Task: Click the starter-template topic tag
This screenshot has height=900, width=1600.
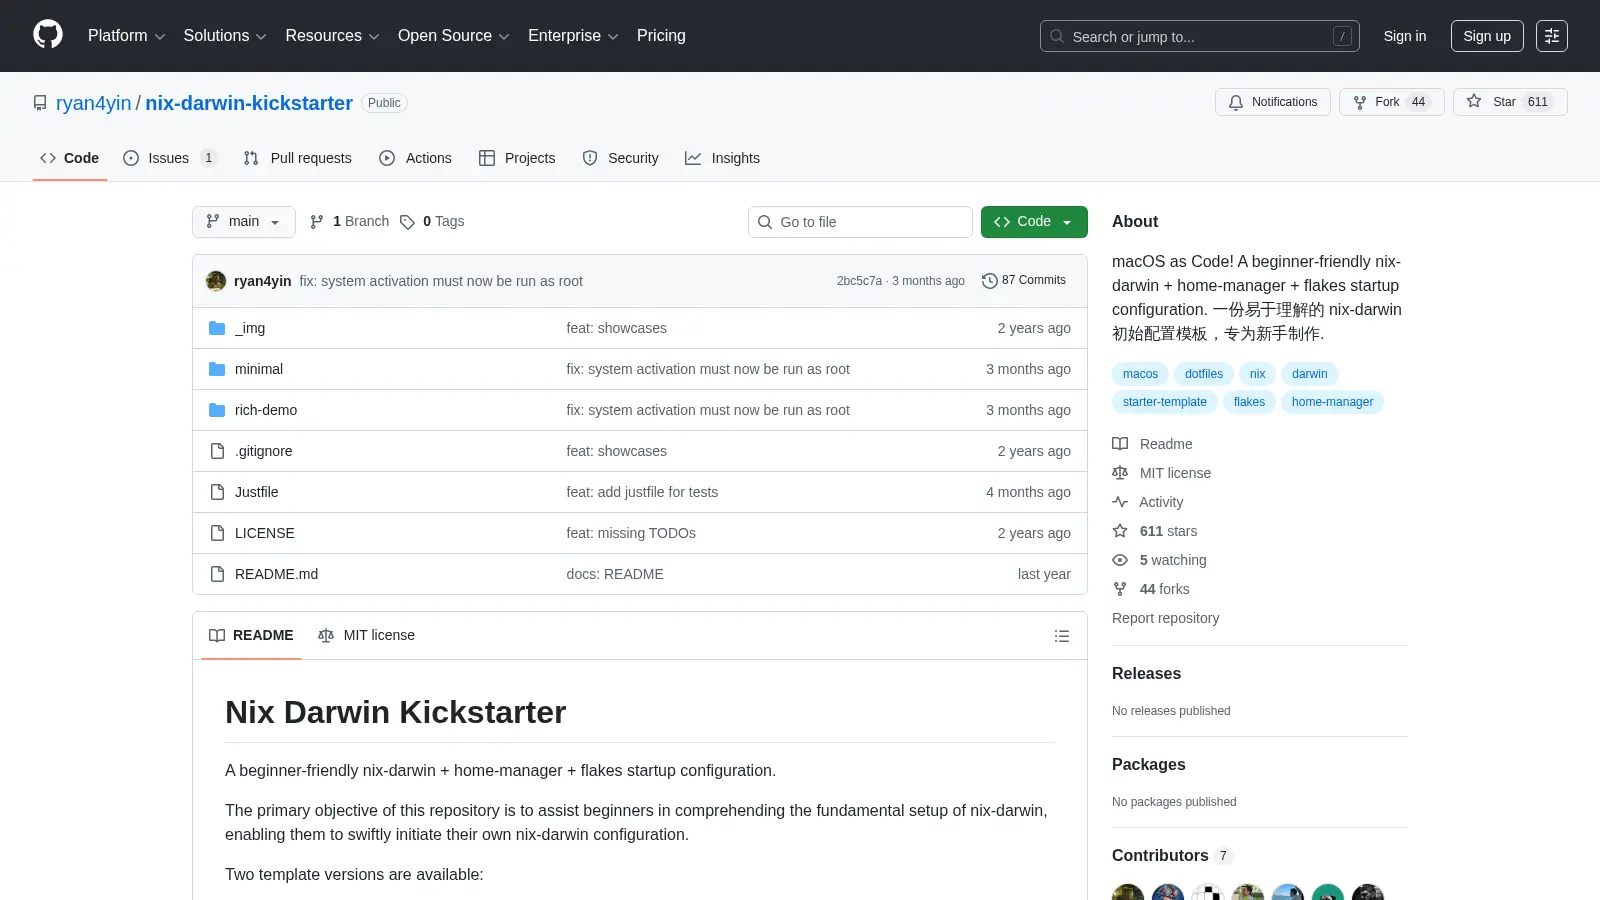Action: [x=1165, y=402]
